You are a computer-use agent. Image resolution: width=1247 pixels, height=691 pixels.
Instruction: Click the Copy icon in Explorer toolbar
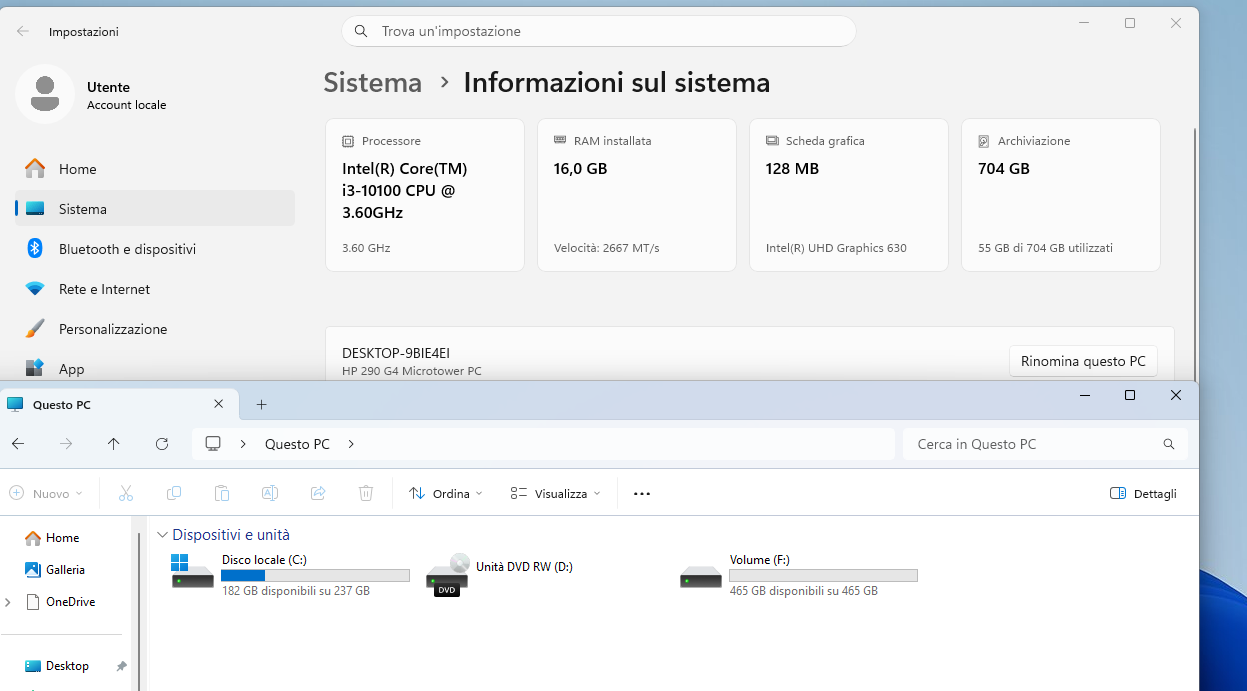coord(174,493)
